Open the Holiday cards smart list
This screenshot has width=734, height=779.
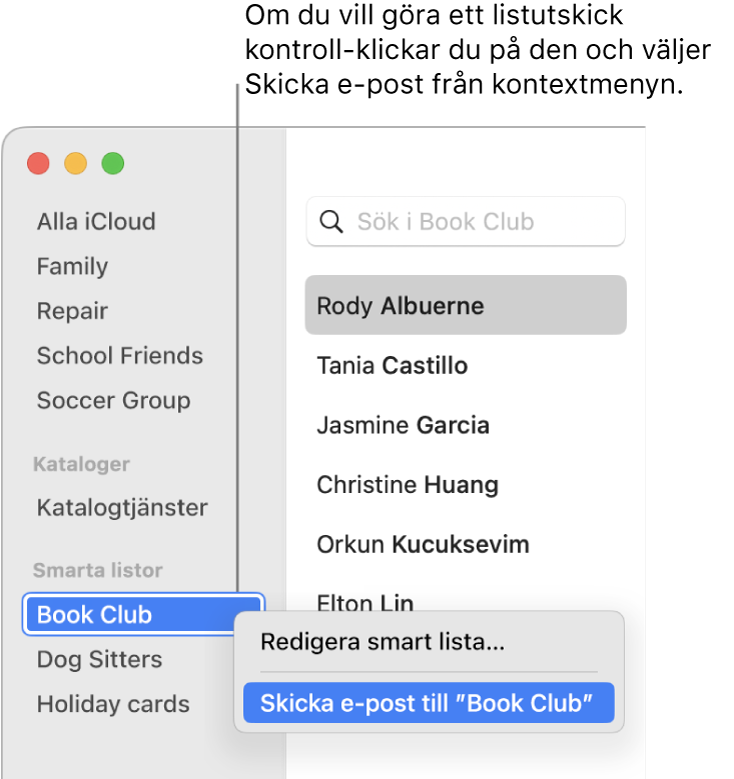pyautogui.click(x=113, y=704)
